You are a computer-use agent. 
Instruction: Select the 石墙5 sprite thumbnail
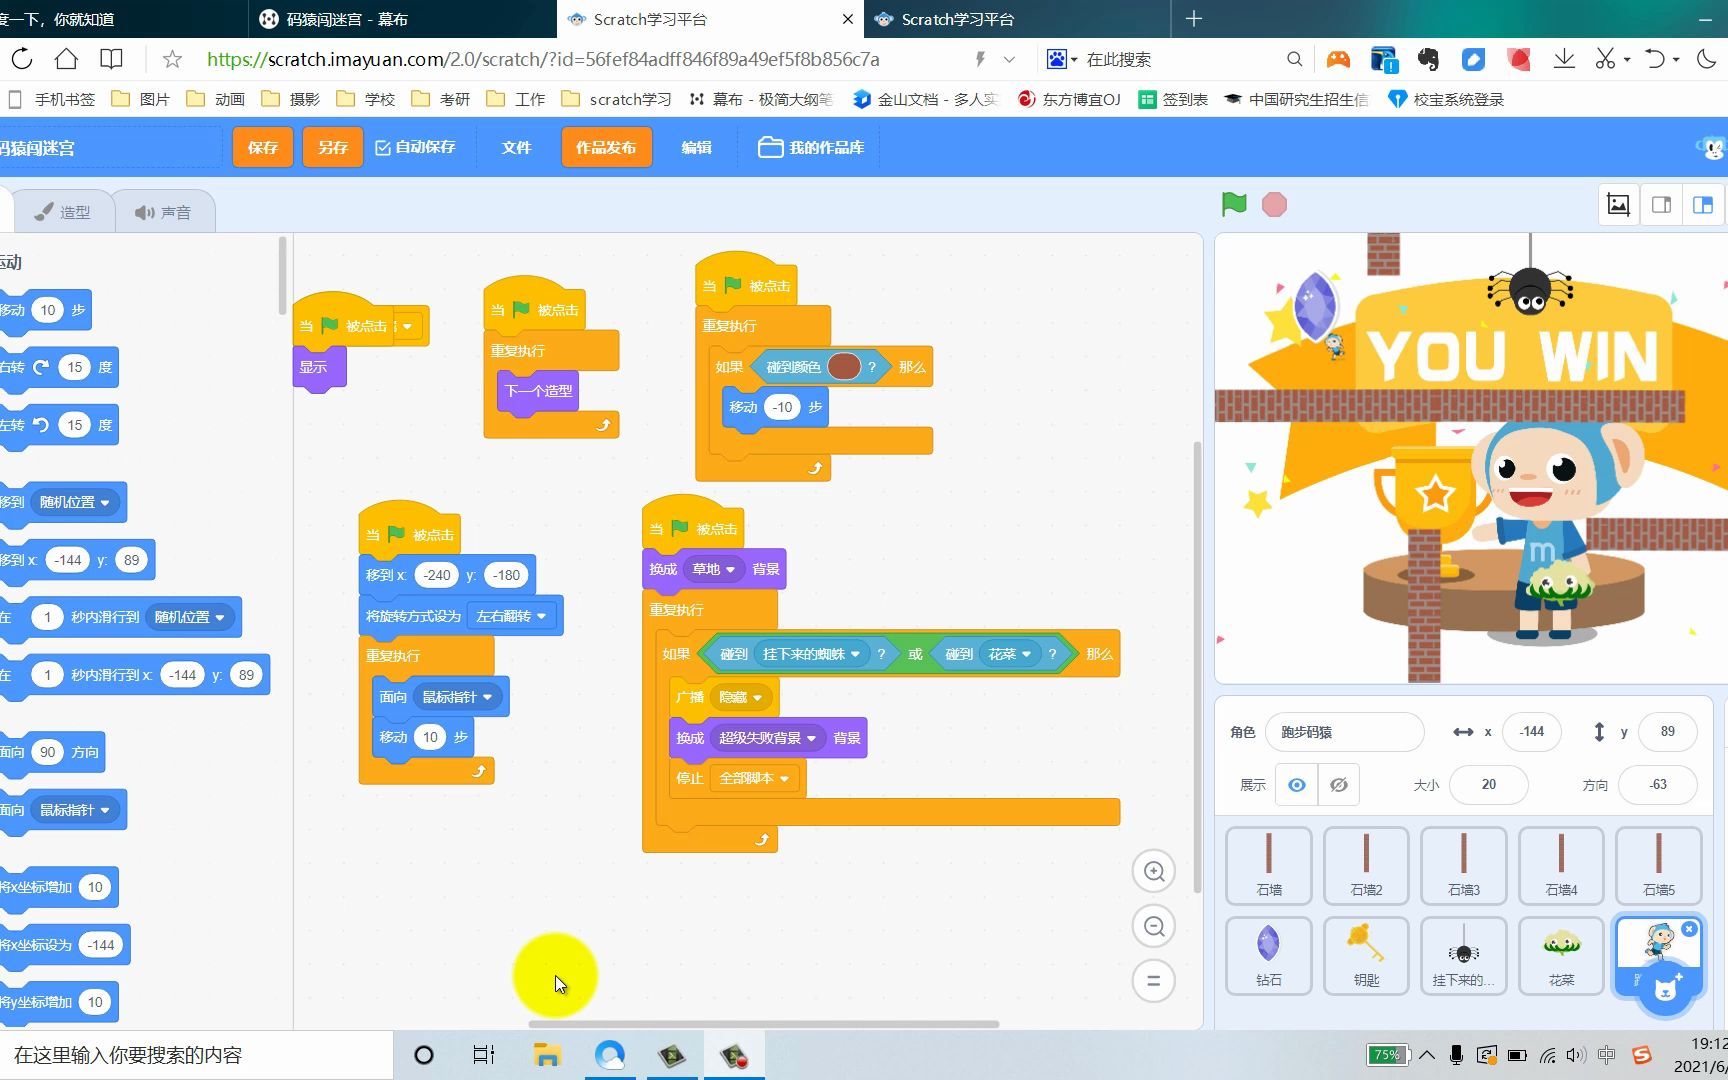point(1658,865)
